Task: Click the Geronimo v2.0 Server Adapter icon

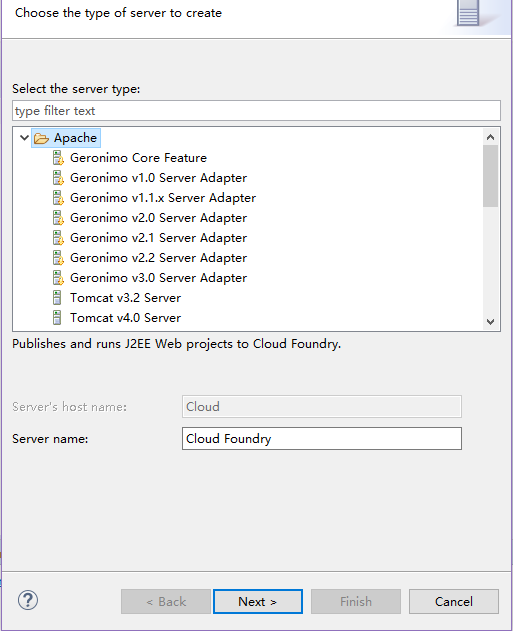Action: [58, 218]
